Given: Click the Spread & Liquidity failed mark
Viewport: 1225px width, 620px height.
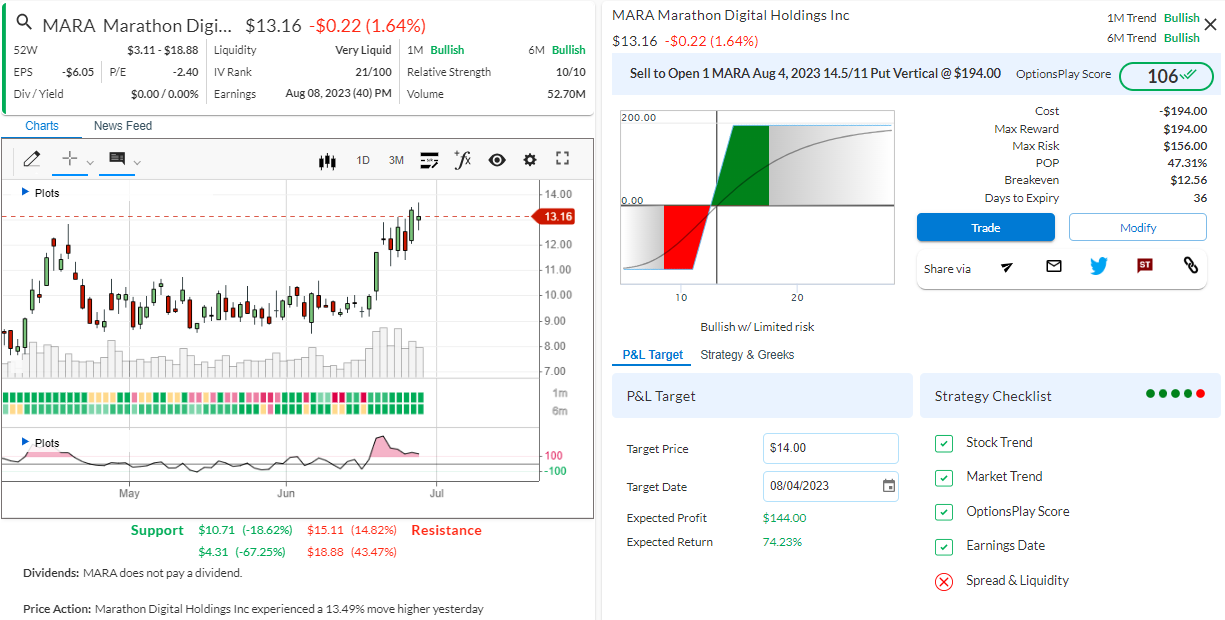Looking at the screenshot, I should click(944, 581).
